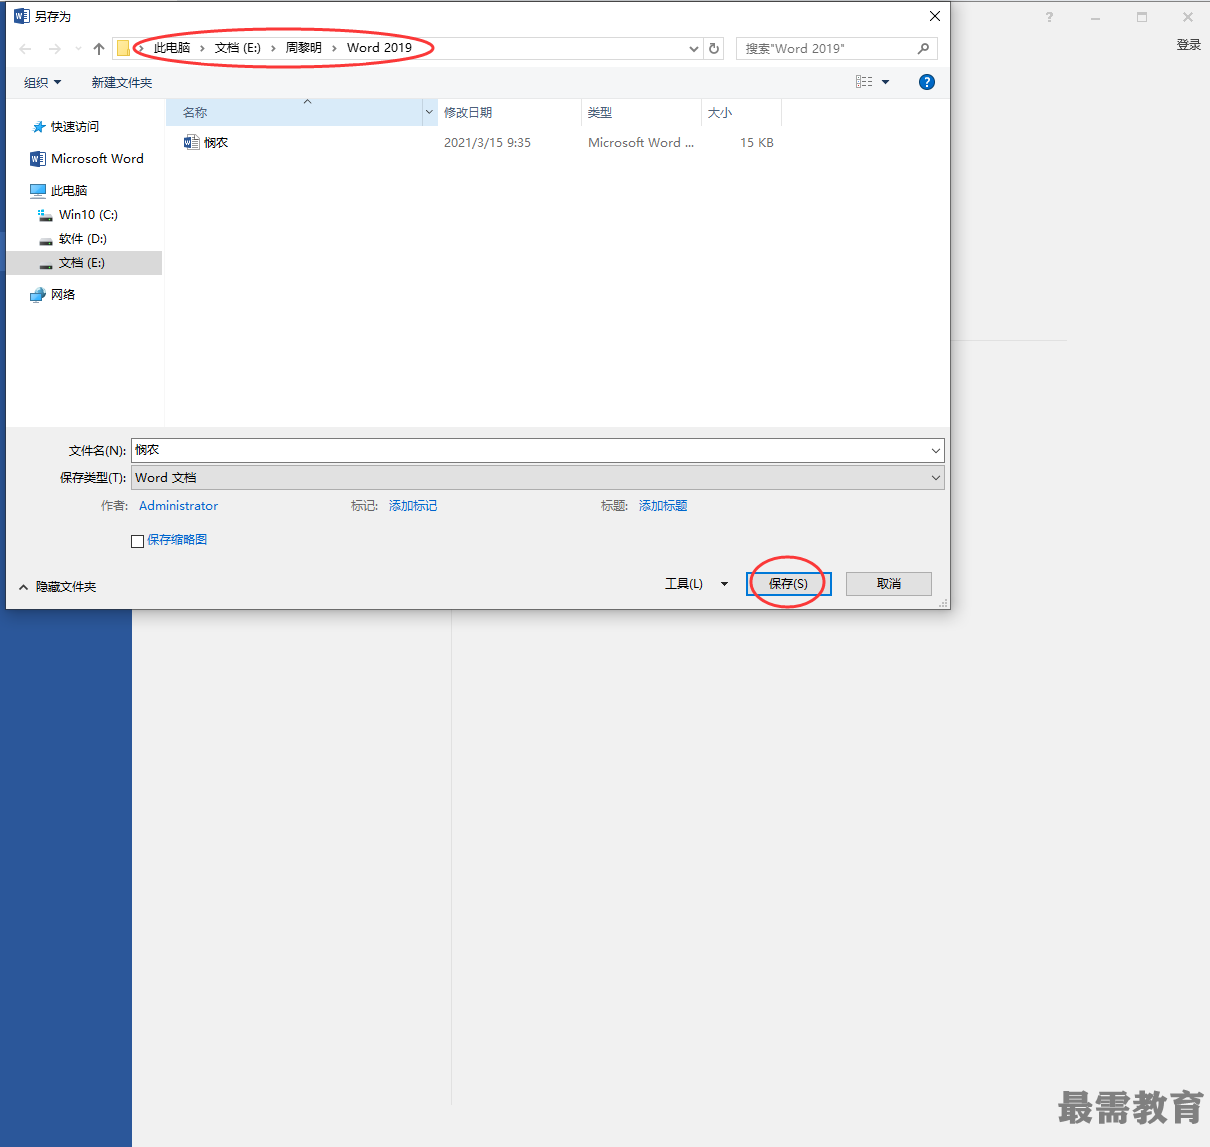This screenshot has width=1210, height=1147.
Task: Sort files by the 名称 column
Action: click(x=294, y=113)
